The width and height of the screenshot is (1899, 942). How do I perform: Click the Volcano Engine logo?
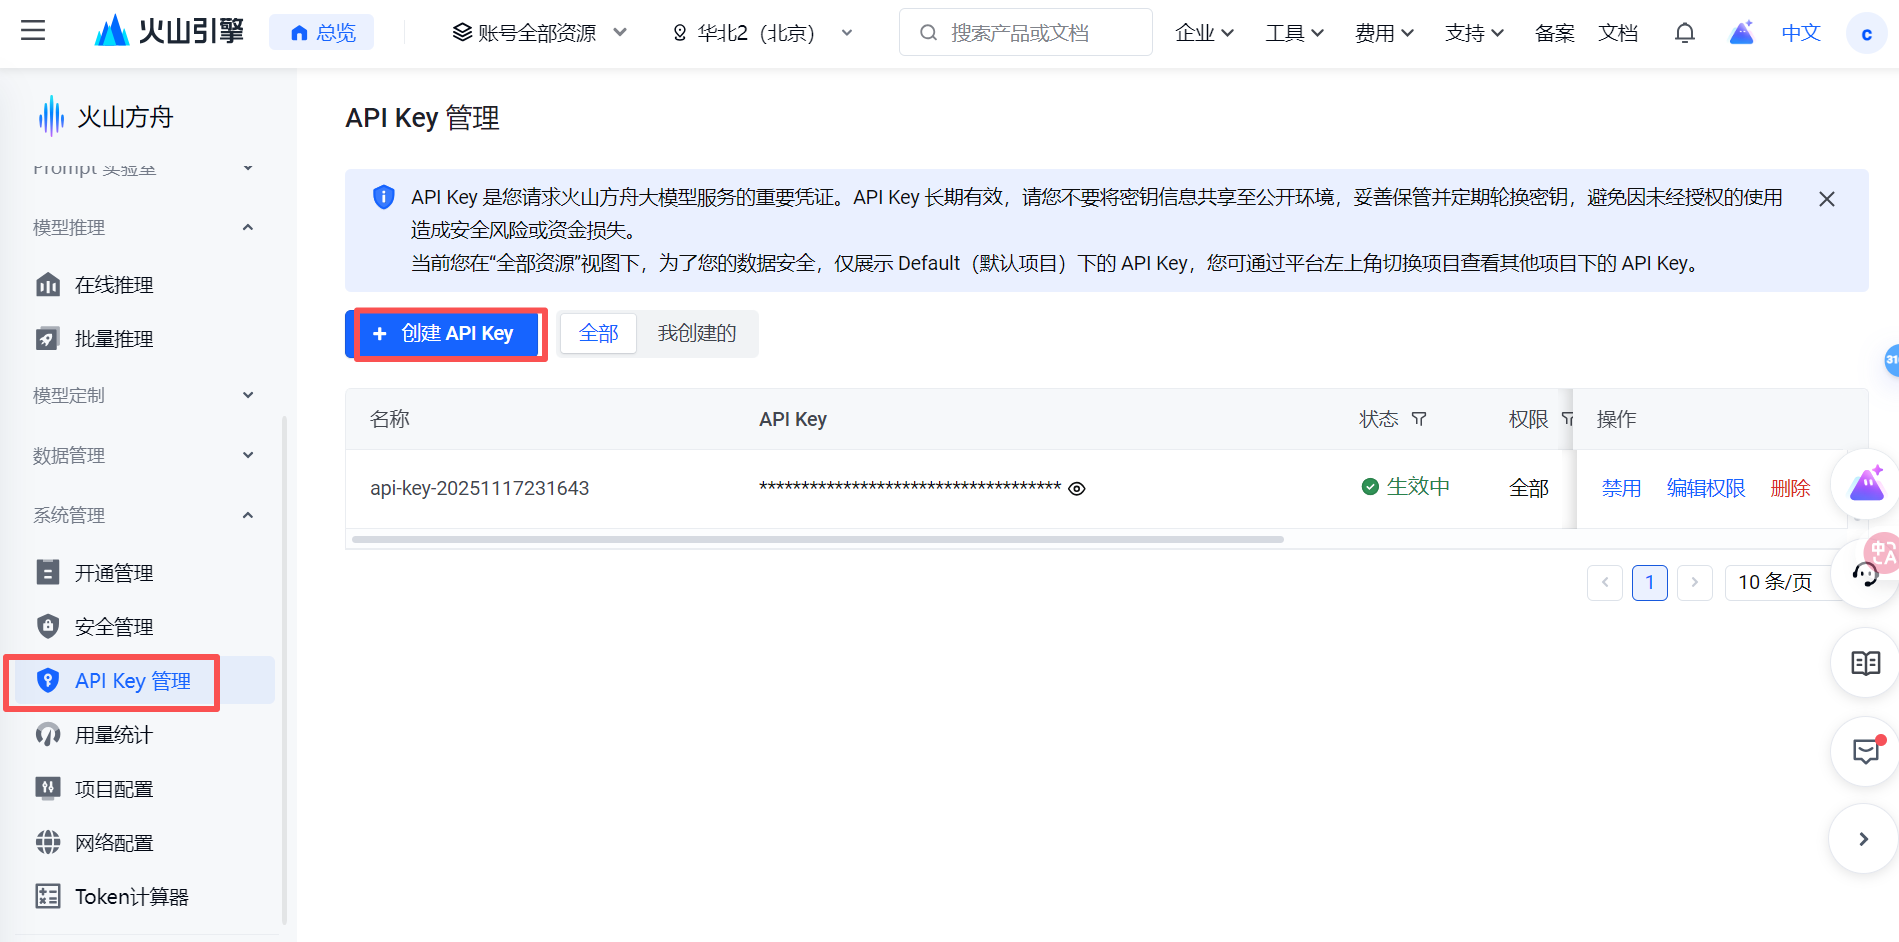(x=169, y=32)
